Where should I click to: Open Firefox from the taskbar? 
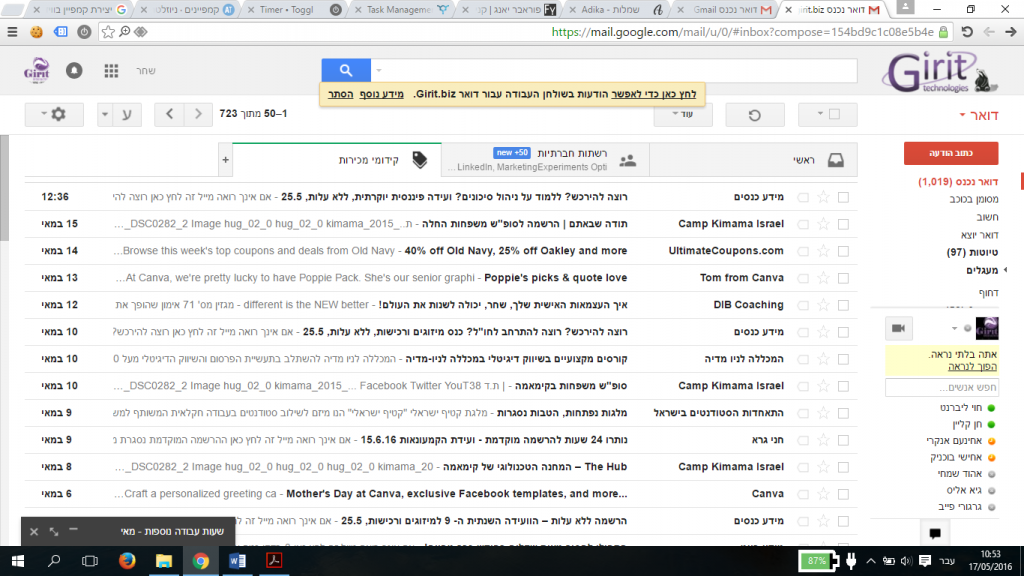coord(127,561)
